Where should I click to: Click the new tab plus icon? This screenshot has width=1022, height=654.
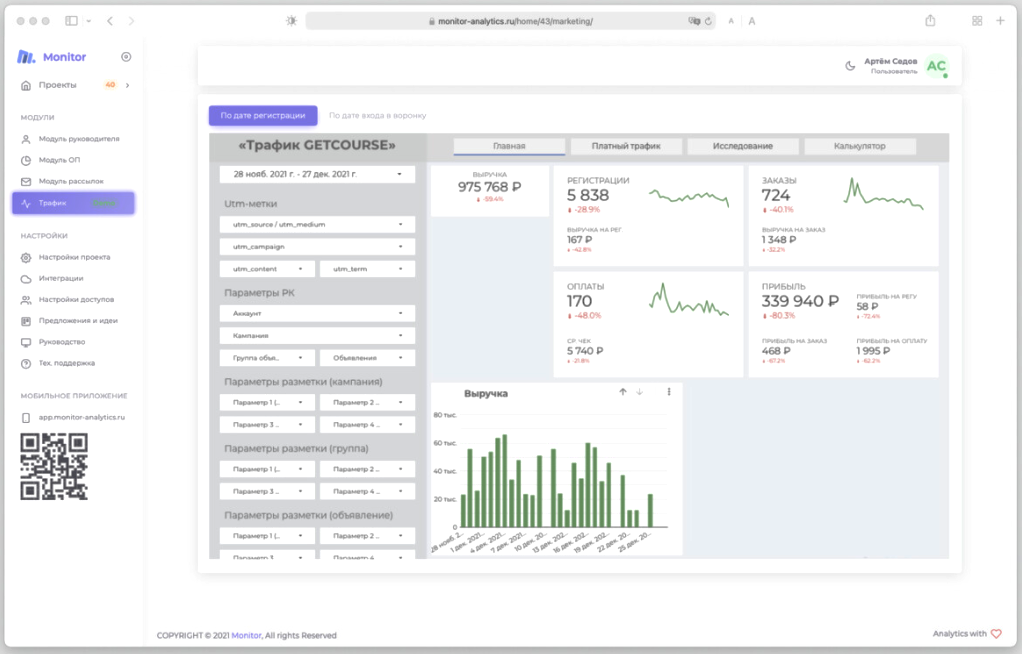tap(1000, 21)
